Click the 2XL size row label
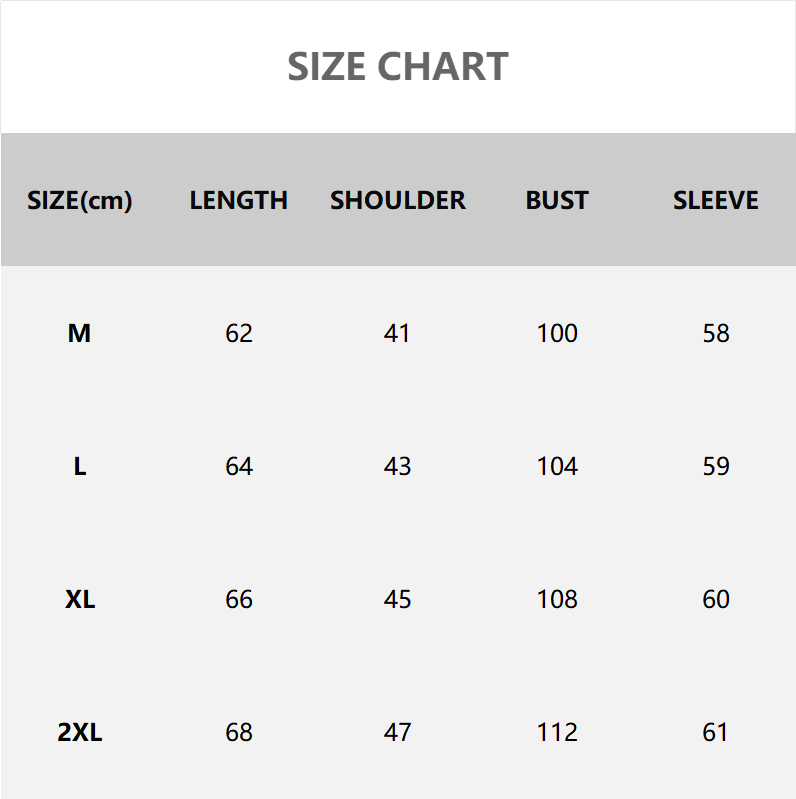This screenshot has width=796, height=799. 80,732
